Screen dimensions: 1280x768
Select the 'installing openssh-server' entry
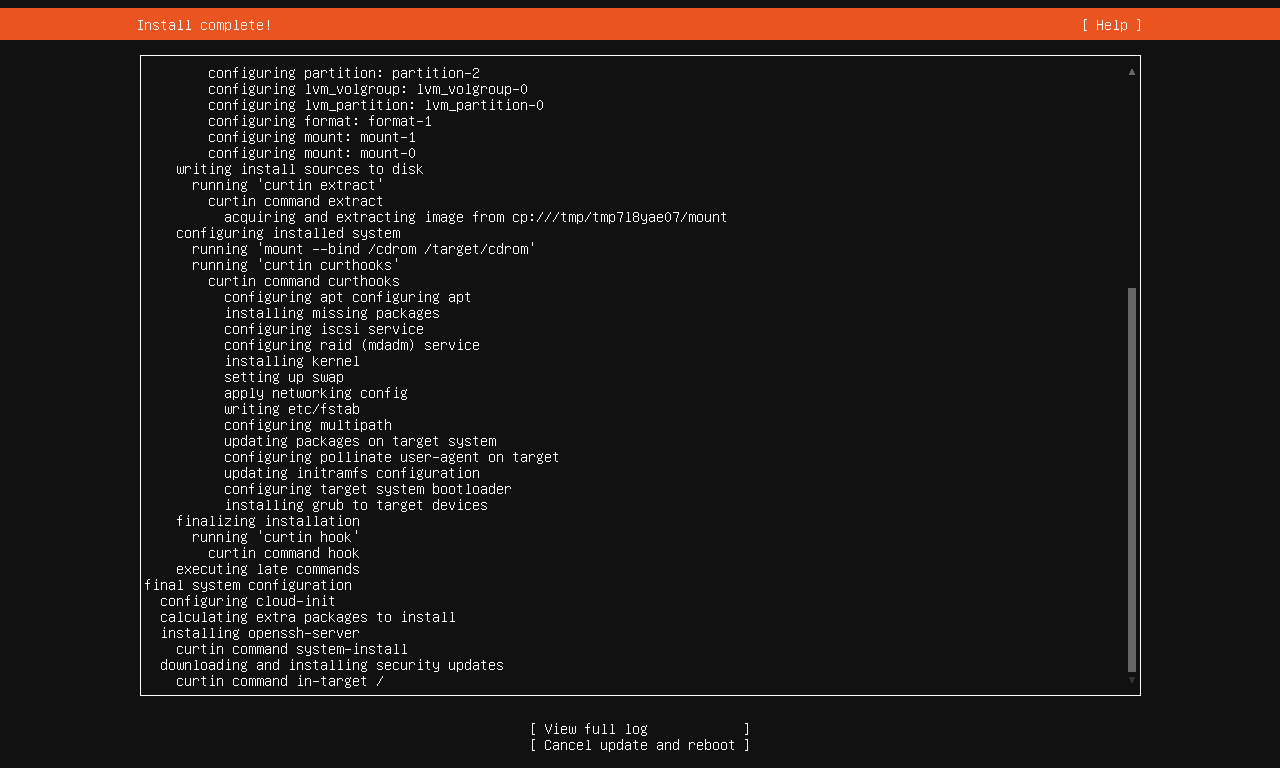click(x=259, y=633)
